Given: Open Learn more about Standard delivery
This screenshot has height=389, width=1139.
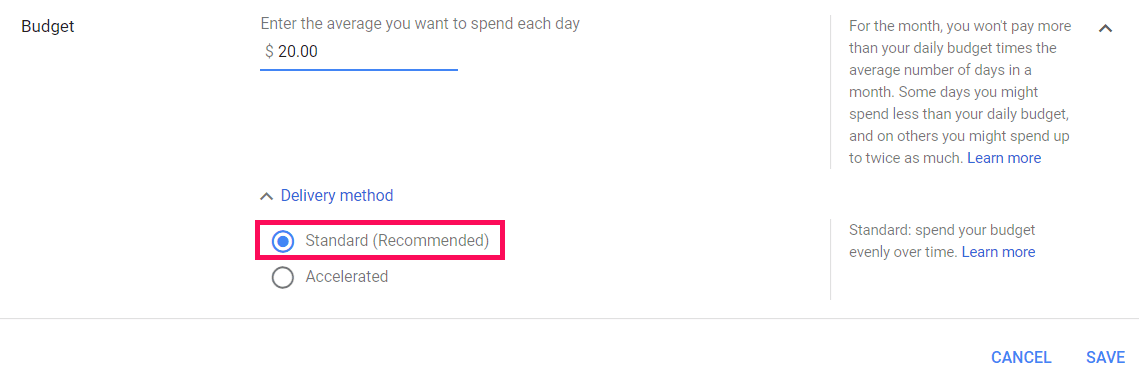Looking at the screenshot, I should [998, 253].
